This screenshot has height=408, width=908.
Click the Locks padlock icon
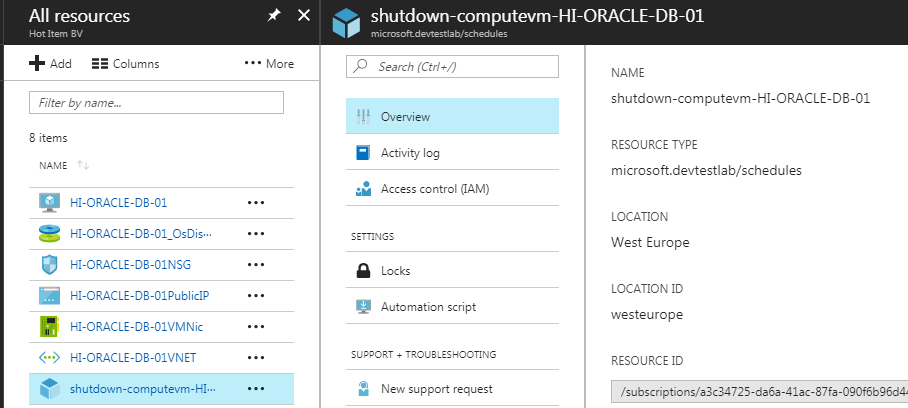tap(362, 271)
